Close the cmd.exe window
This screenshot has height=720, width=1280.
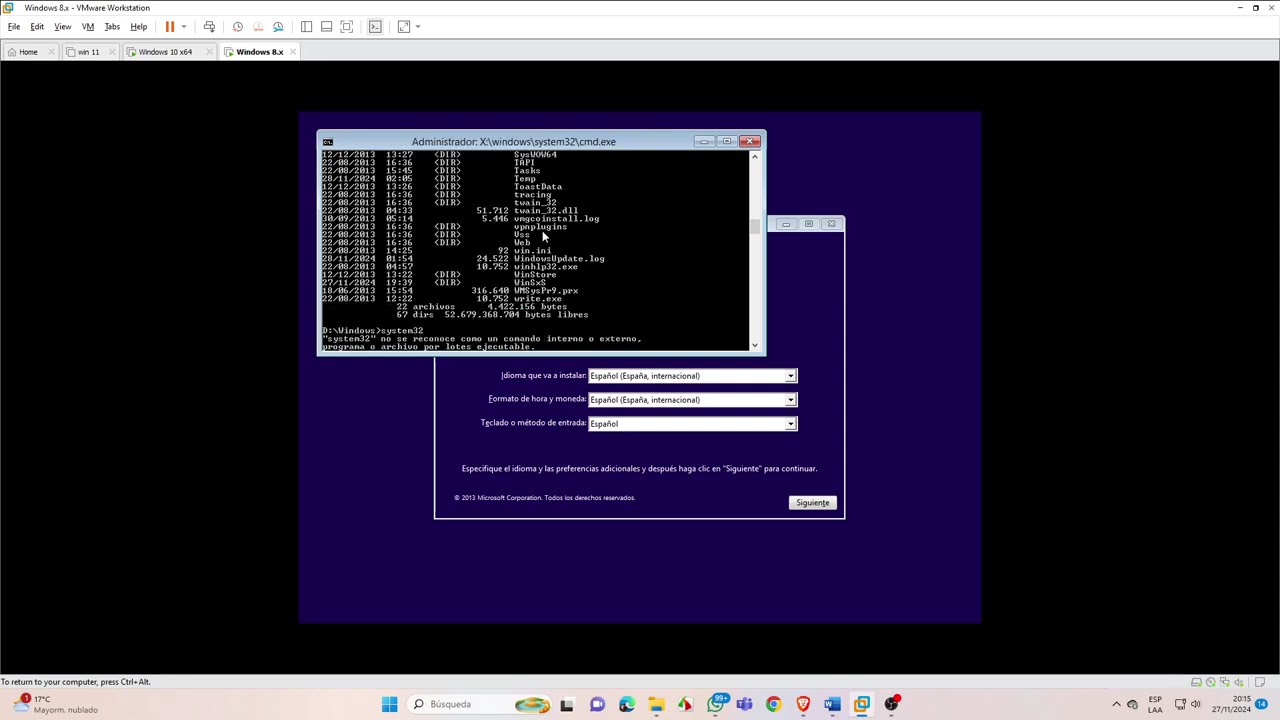750,142
